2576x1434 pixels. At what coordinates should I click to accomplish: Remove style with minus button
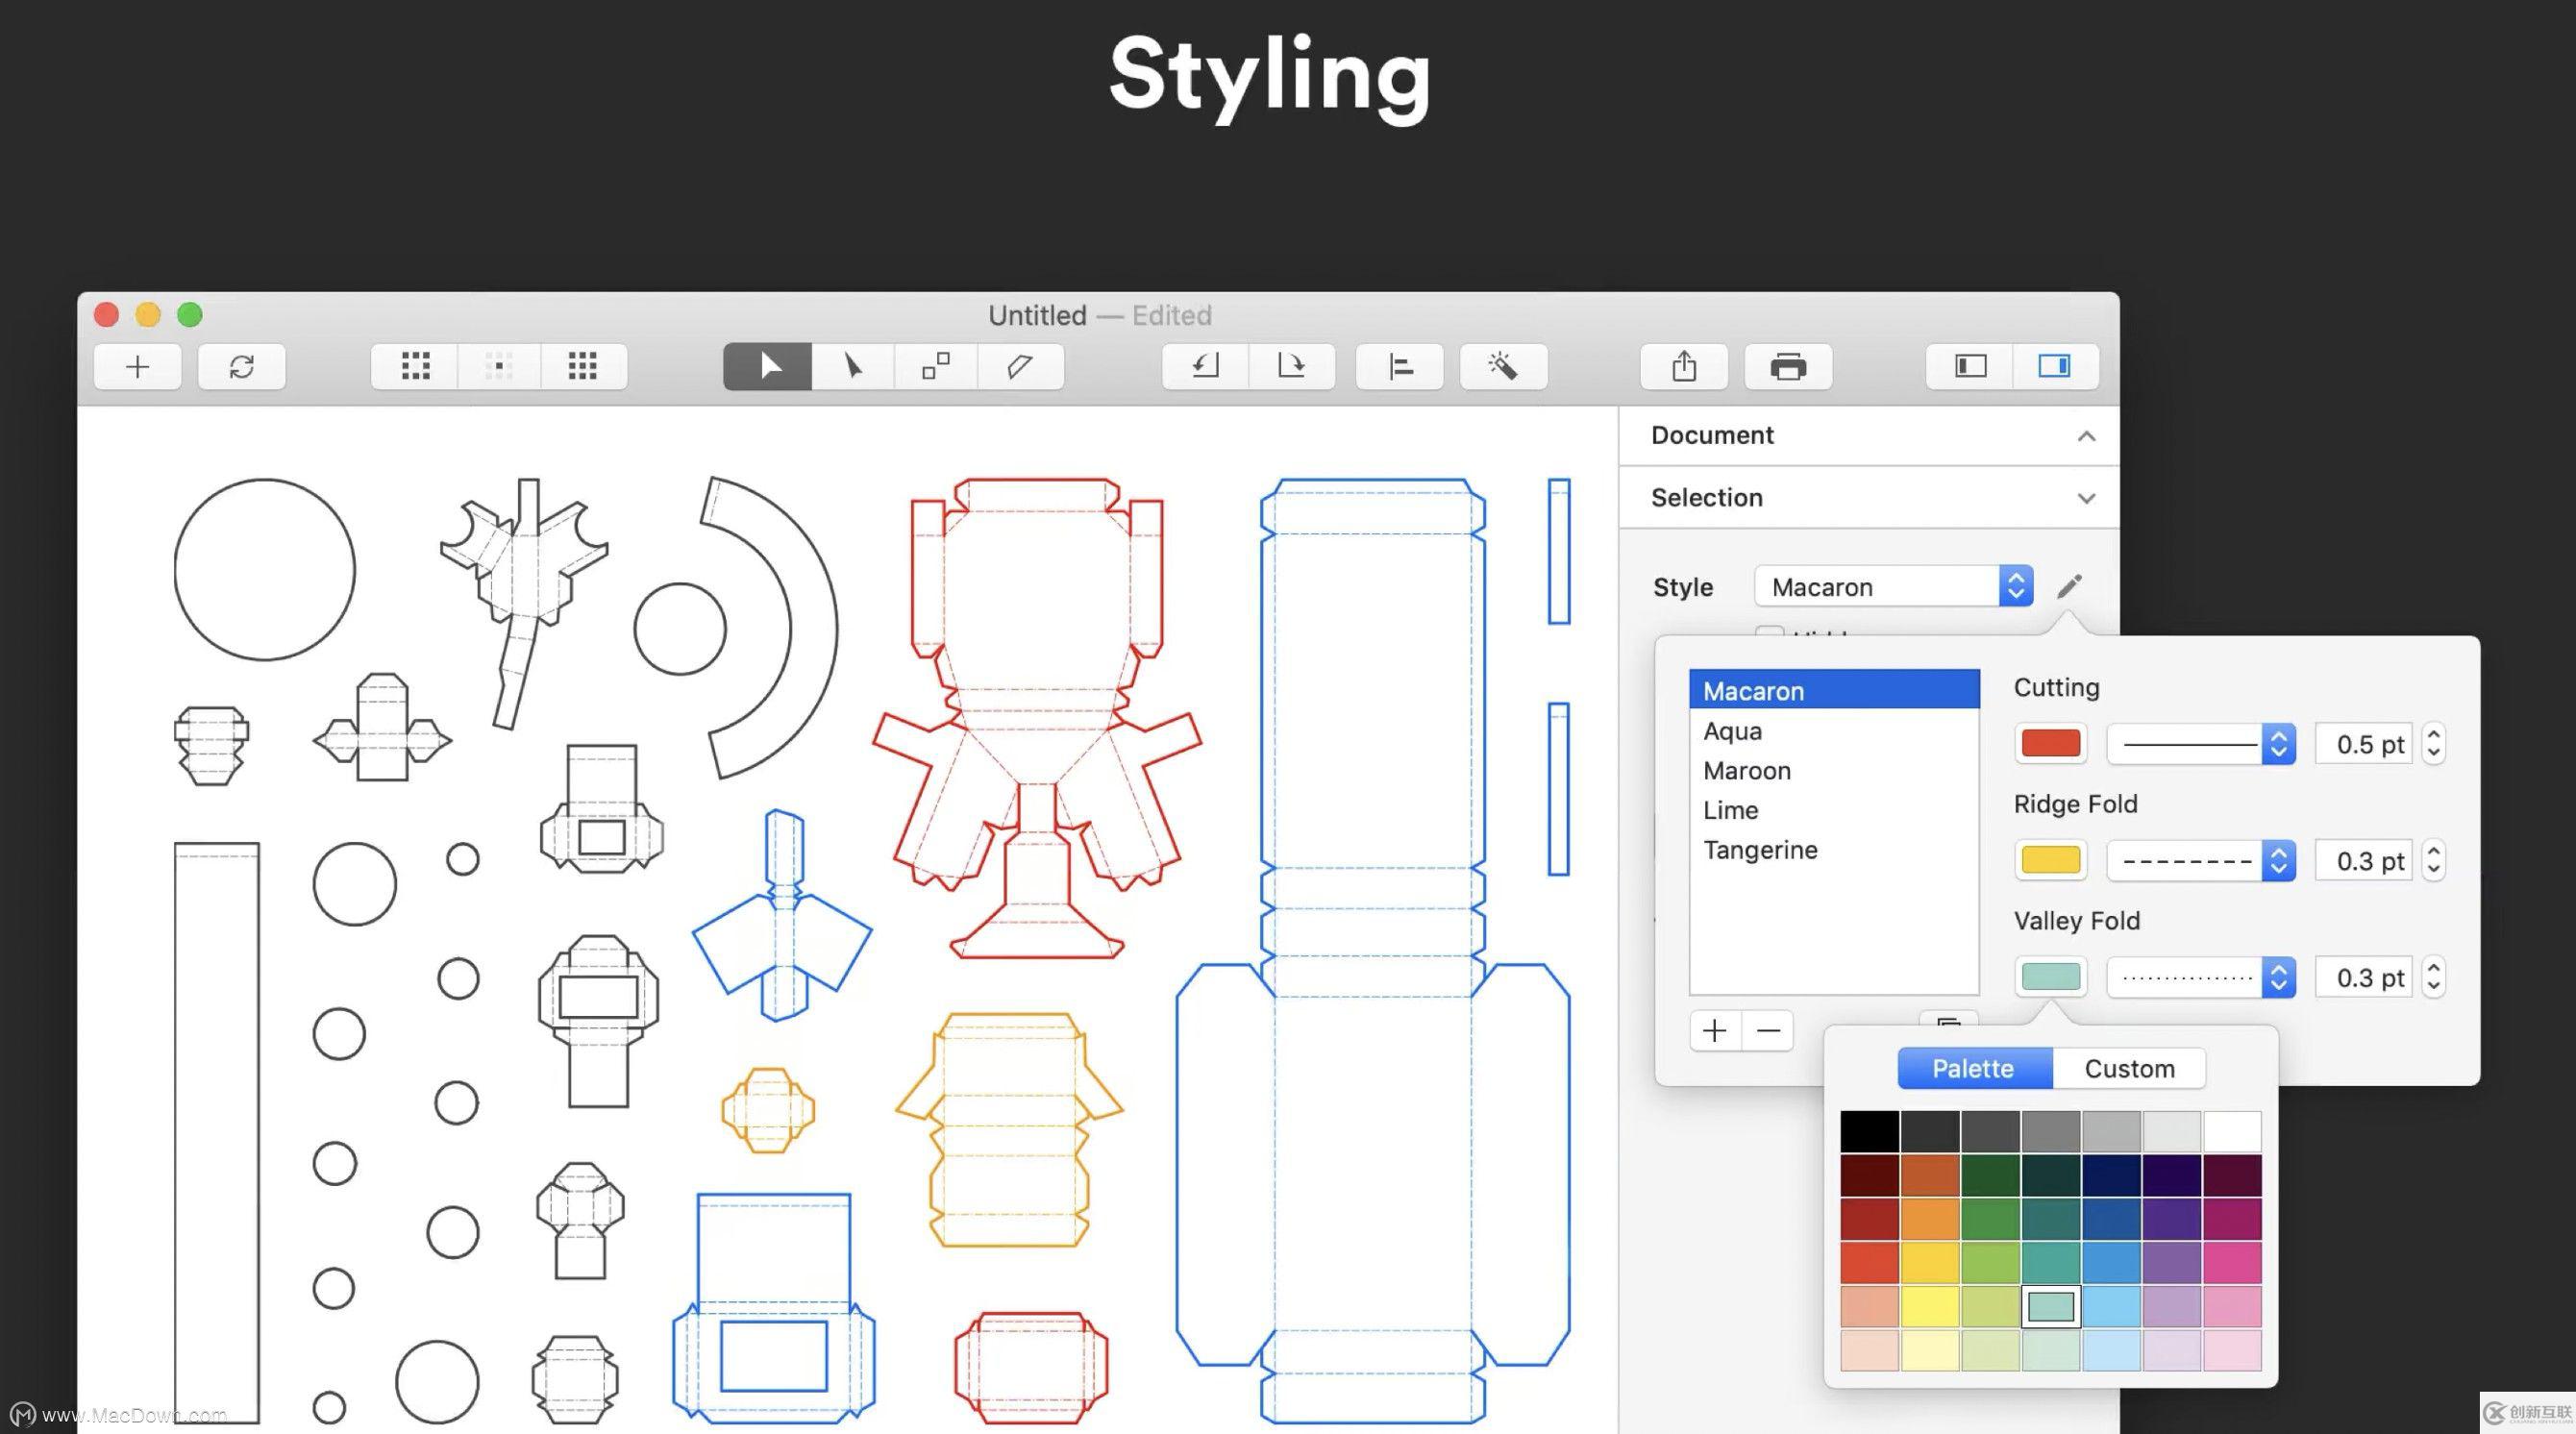click(1768, 1031)
